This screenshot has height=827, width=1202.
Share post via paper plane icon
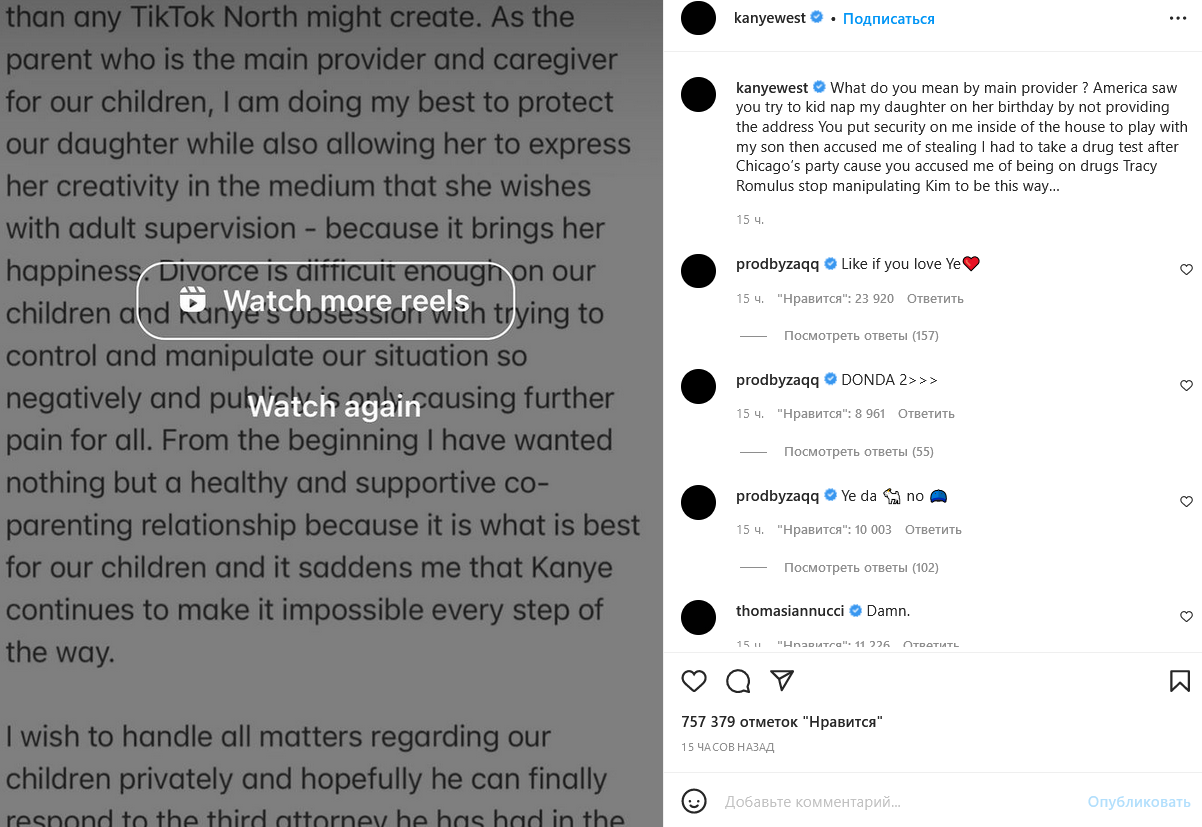click(x=782, y=681)
